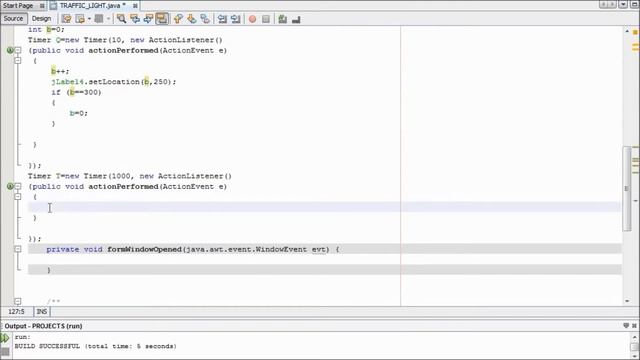640x360 pixels.
Task: Close the TRAFFIC_LIGHT.java tab
Action: (x=135, y=6)
